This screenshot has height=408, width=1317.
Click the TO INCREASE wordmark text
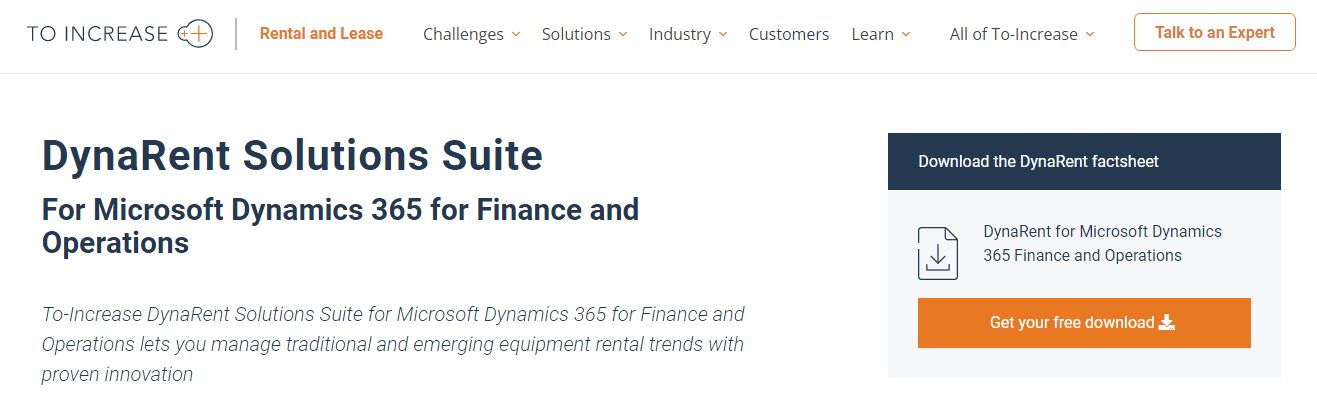[98, 34]
